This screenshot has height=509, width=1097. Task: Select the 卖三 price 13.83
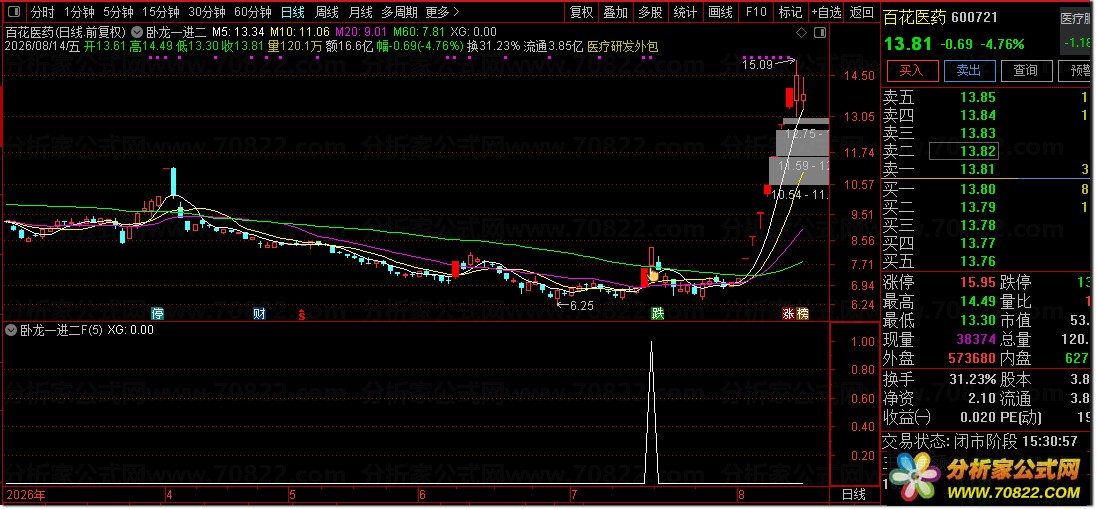tap(977, 134)
